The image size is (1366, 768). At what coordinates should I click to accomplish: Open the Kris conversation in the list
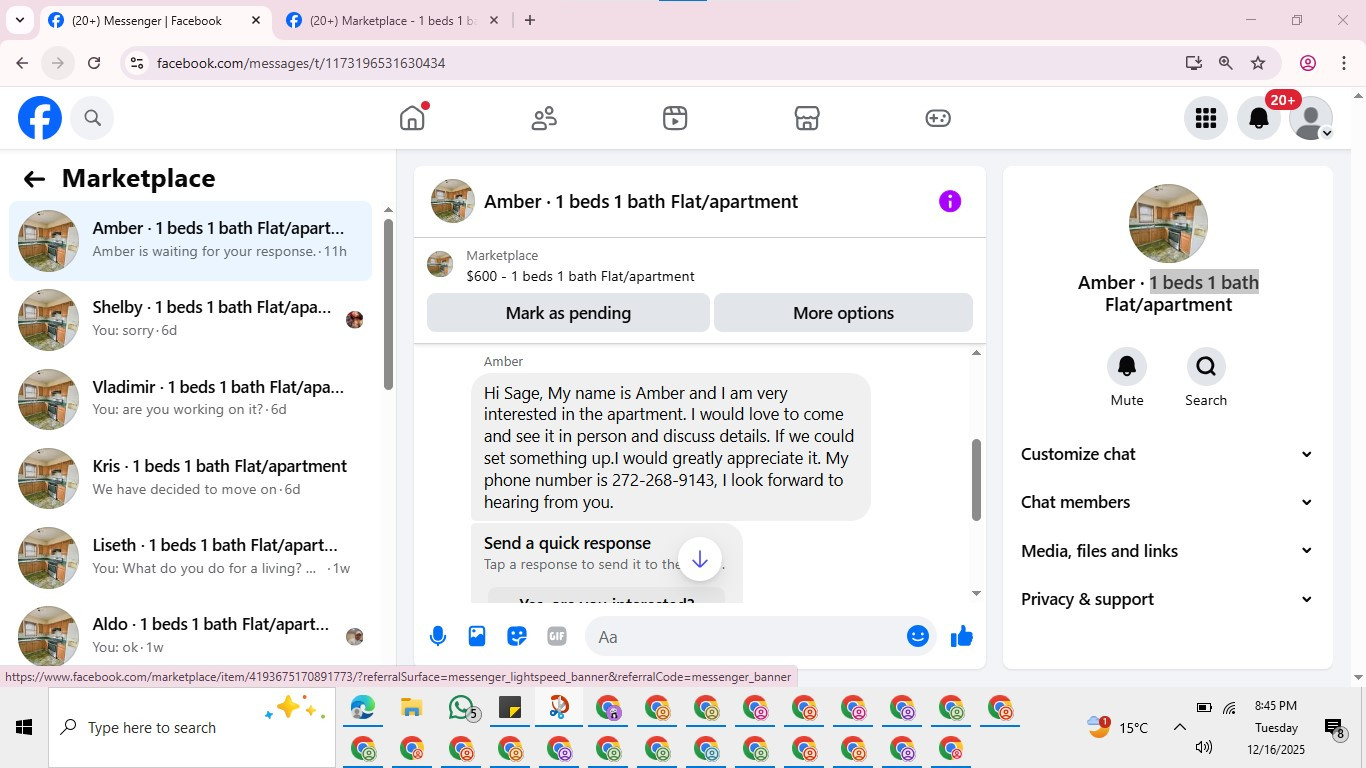tap(190, 477)
